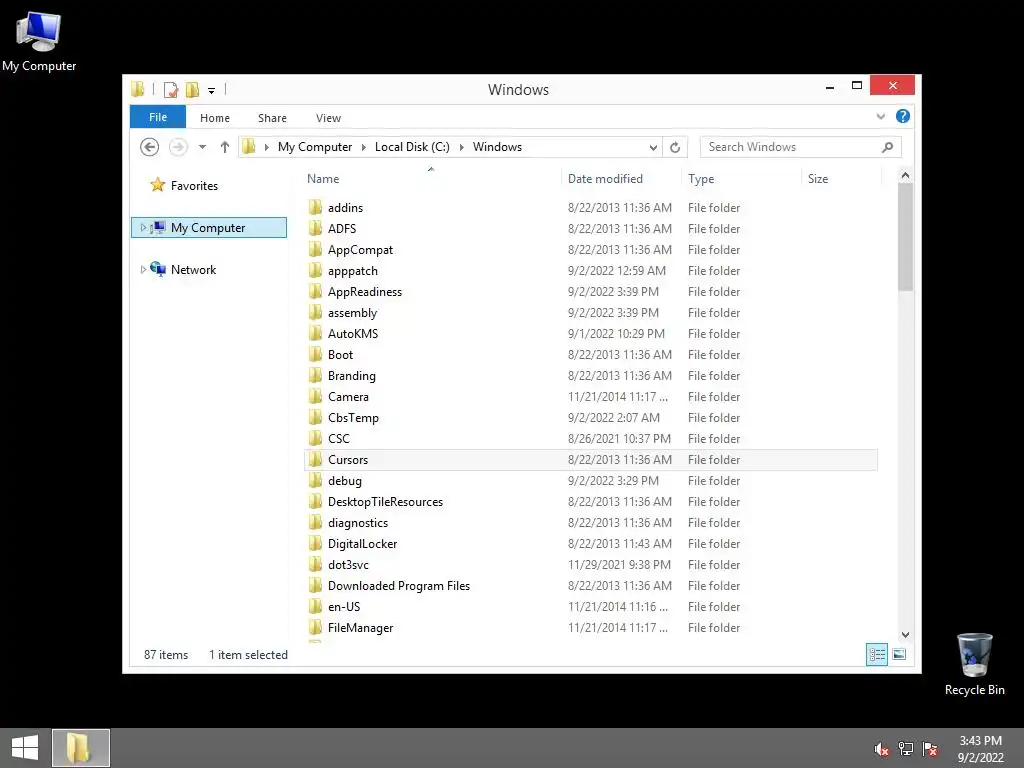Select the AppReadiness folder icon
This screenshot has height=768, width=1024.
pos(315,291)
